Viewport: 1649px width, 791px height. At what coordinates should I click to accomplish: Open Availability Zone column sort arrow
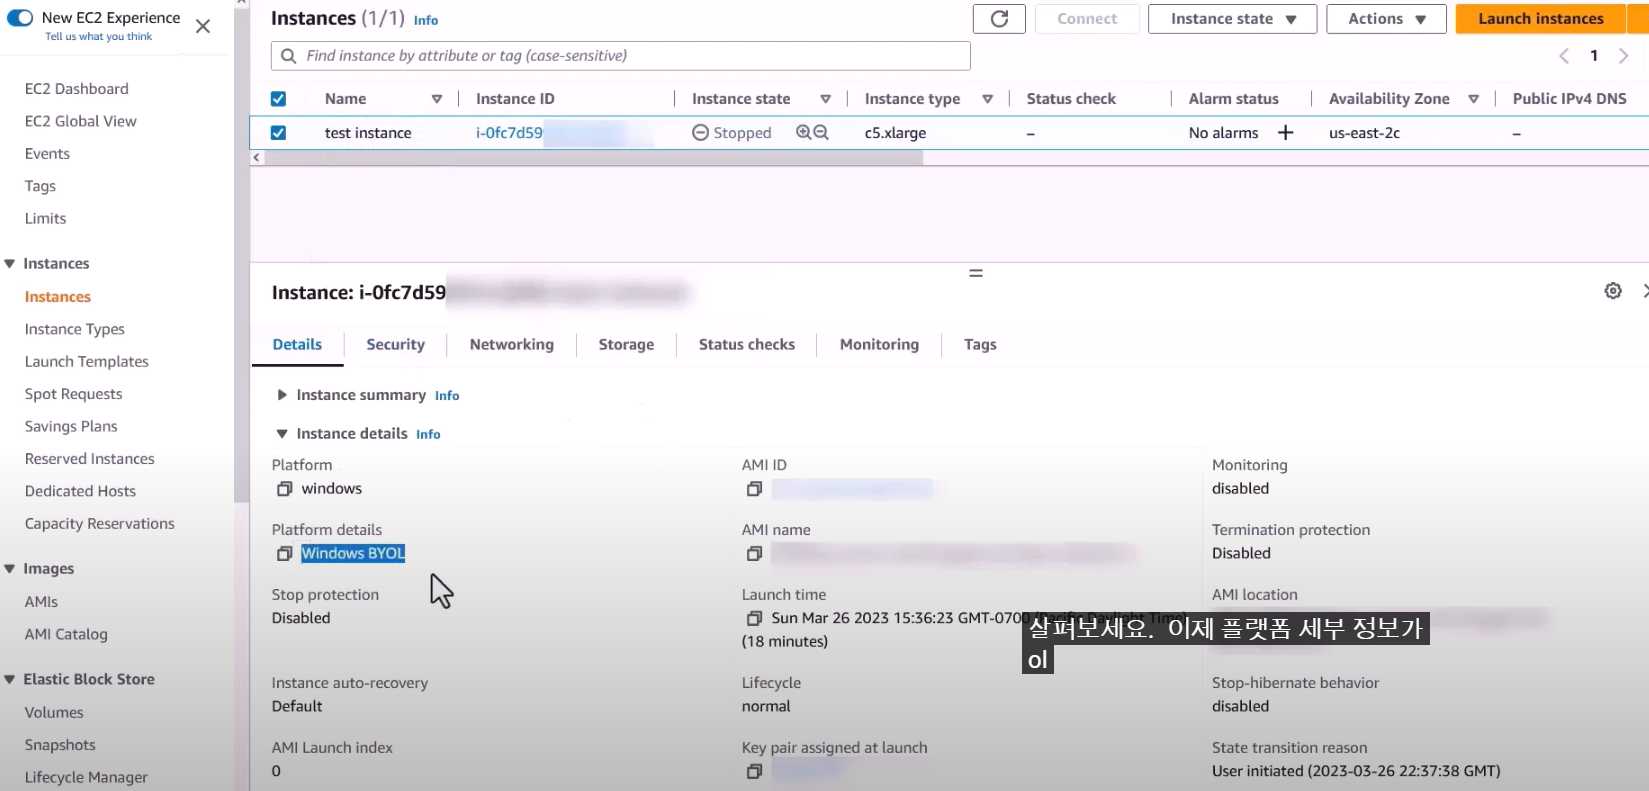click(x=1473, y=99)
